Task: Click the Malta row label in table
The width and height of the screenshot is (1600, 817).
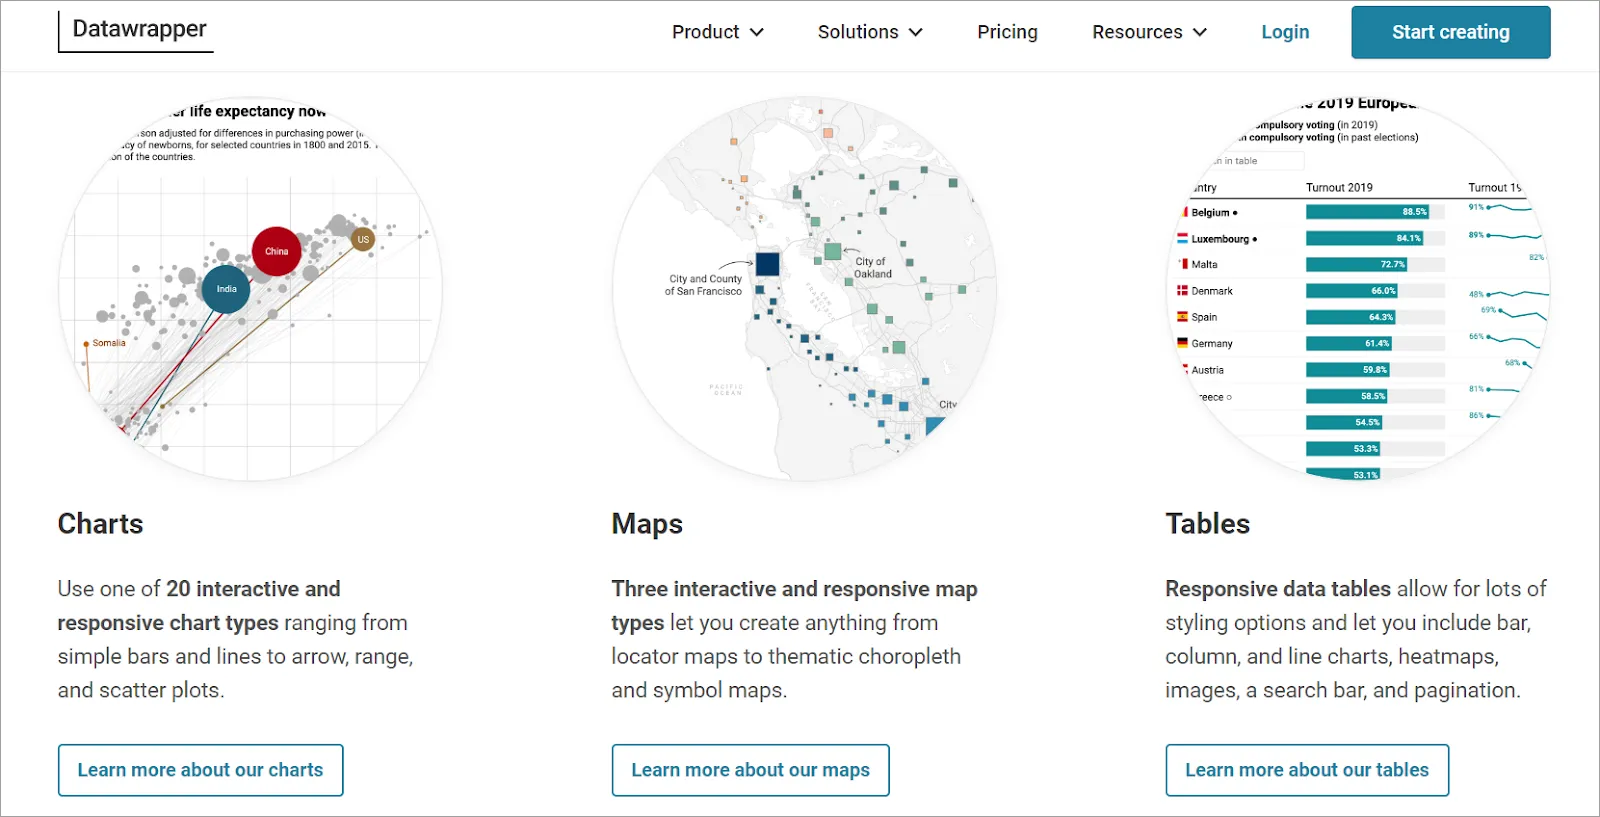Action: [1204, 264]
